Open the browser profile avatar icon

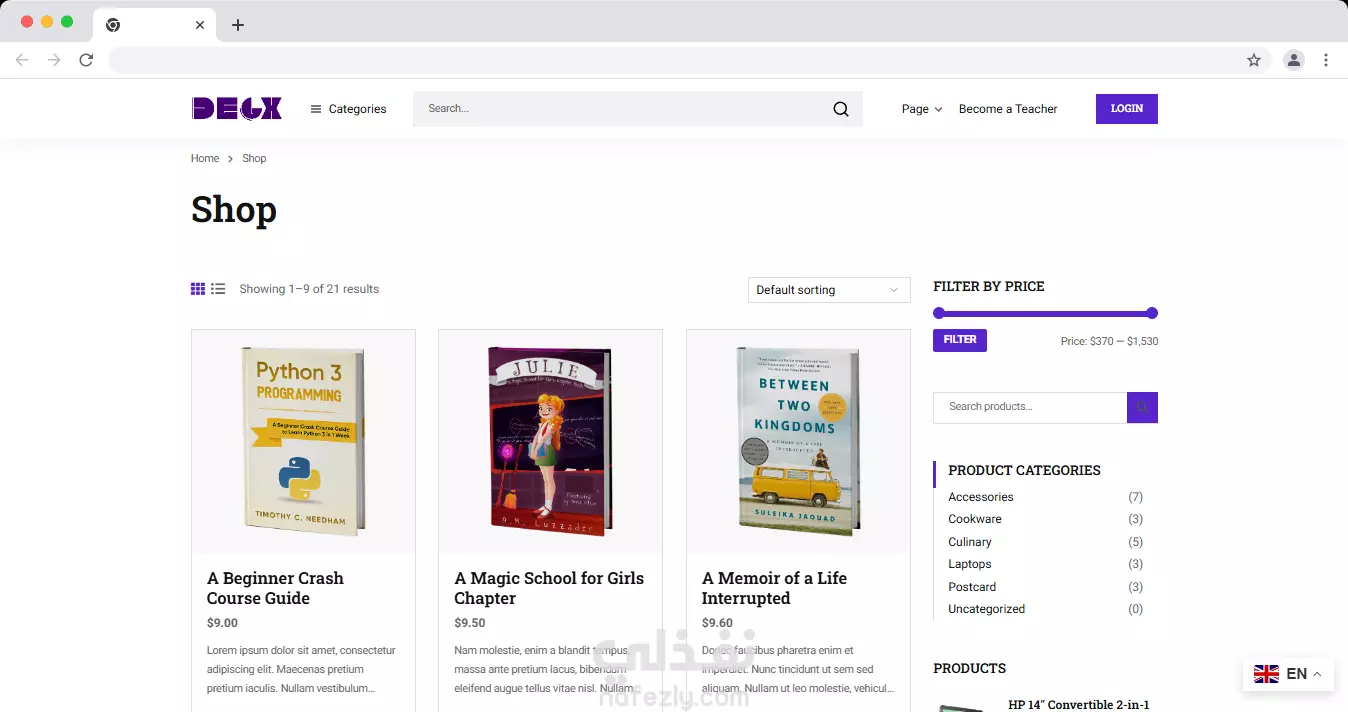1294,60
